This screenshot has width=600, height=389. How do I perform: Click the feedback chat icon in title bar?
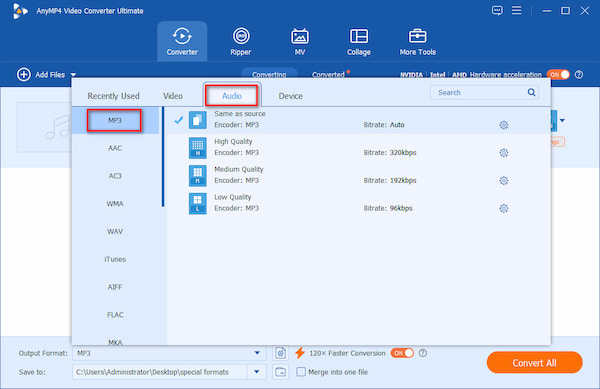click(497, 10)
